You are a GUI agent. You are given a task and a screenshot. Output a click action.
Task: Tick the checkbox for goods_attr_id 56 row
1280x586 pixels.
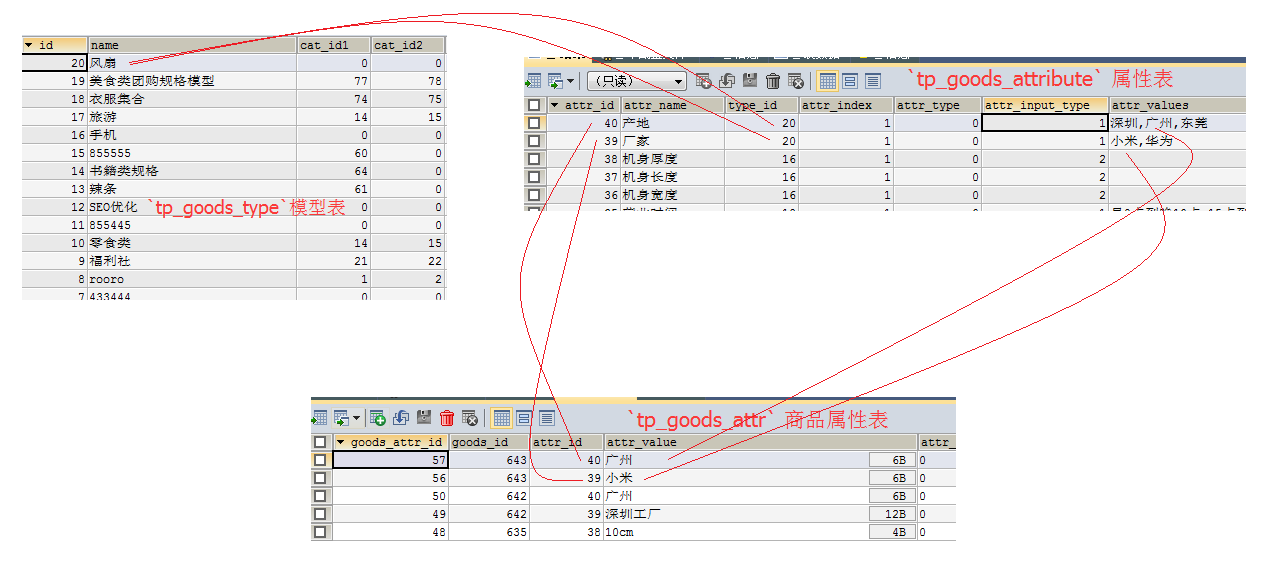(x=320, y=478)
